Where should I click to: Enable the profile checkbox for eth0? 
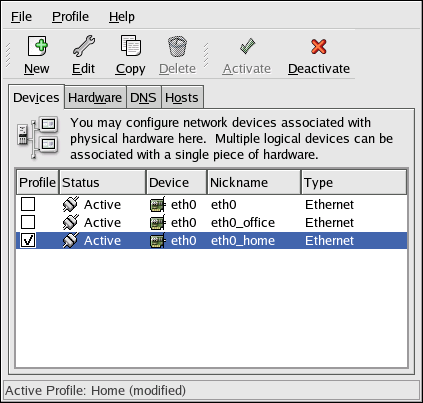tap(28, 204)
